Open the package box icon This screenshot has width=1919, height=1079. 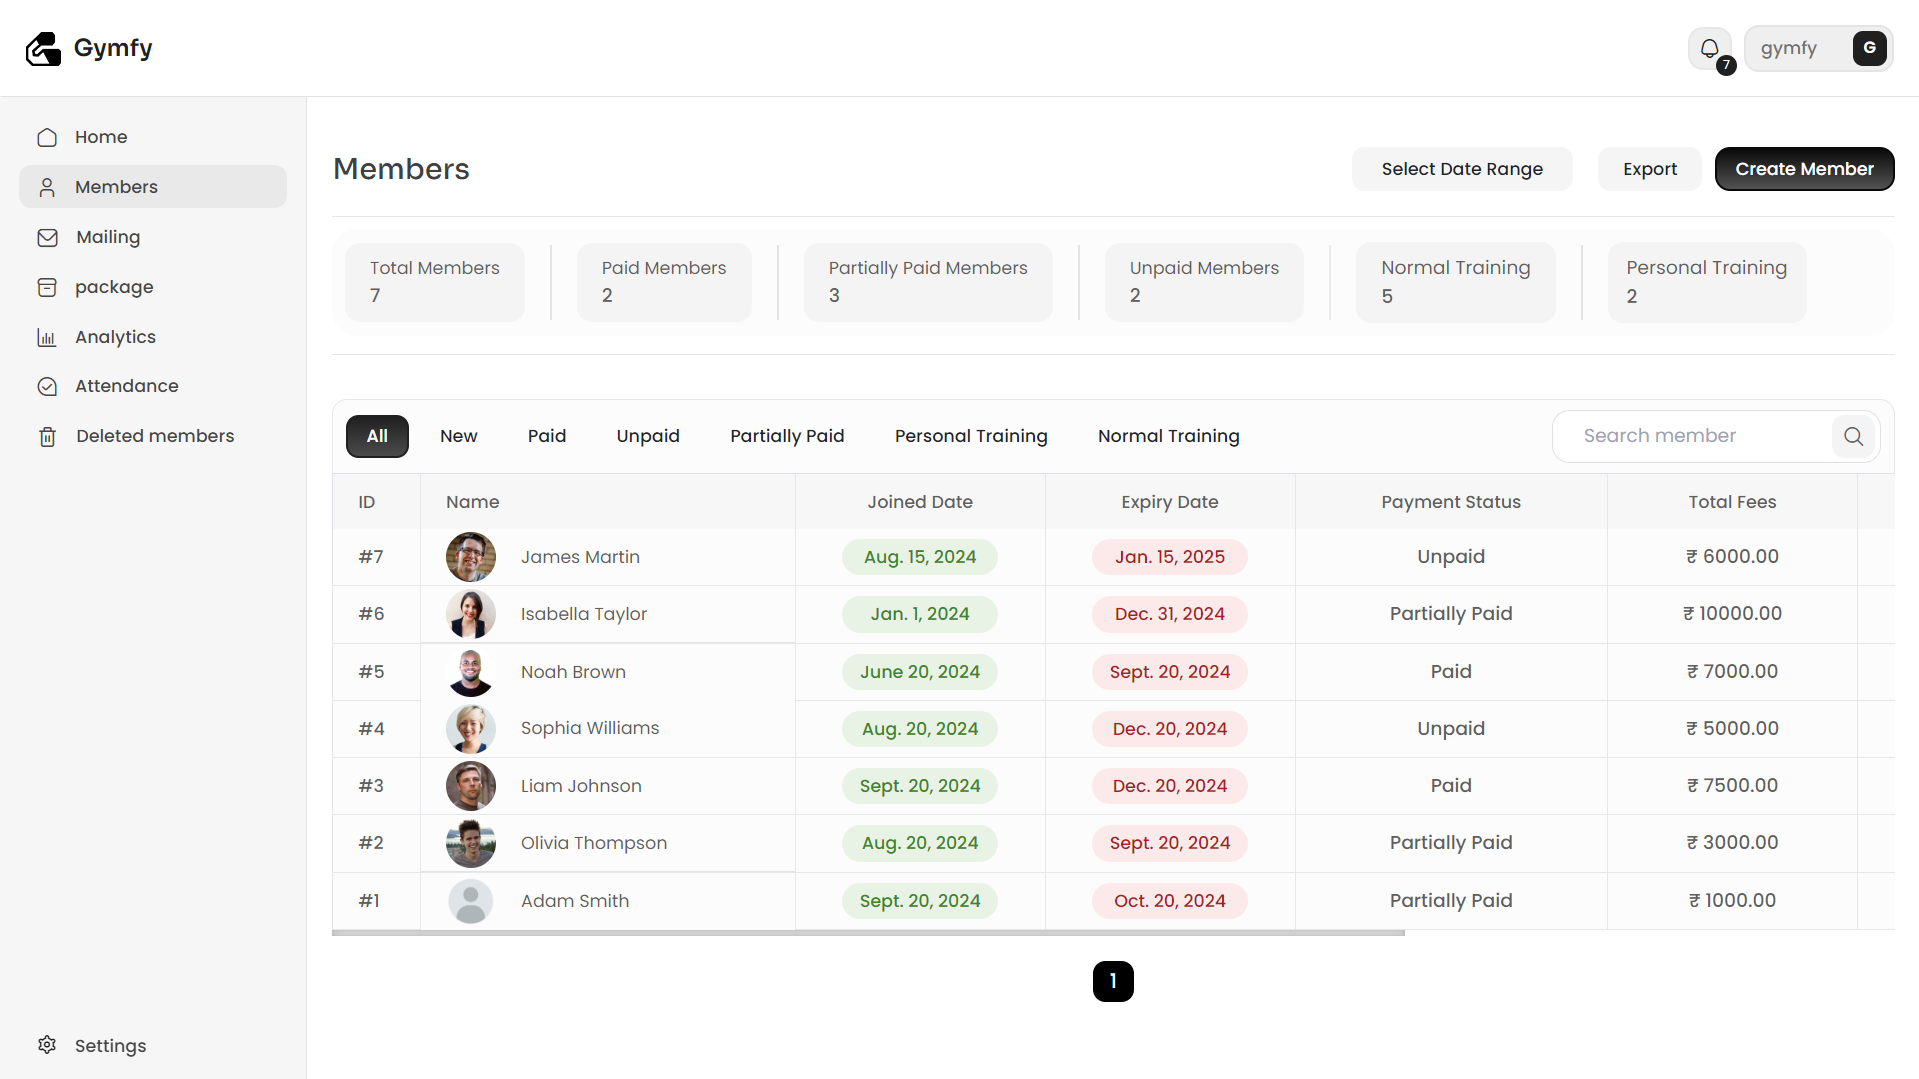click(x=47, y=287)
